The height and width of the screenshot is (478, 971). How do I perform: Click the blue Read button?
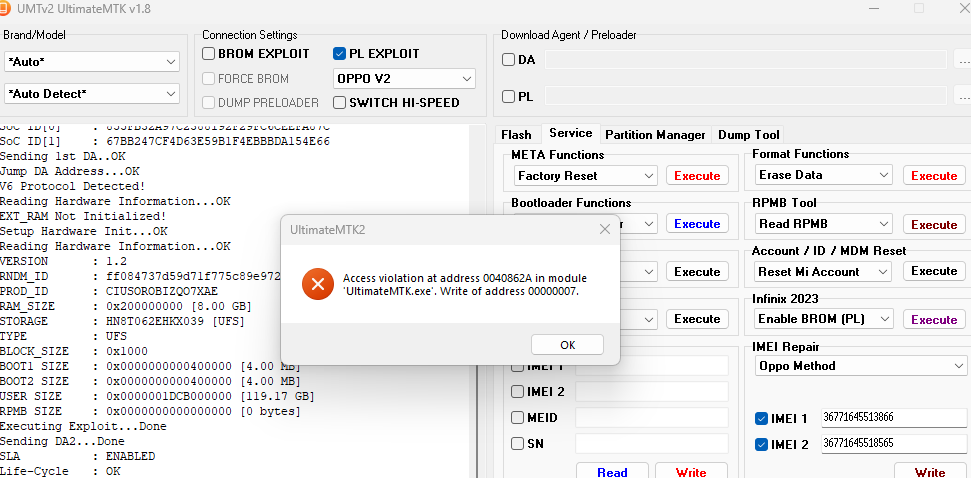pyautogui.click(x=612, y=471)
